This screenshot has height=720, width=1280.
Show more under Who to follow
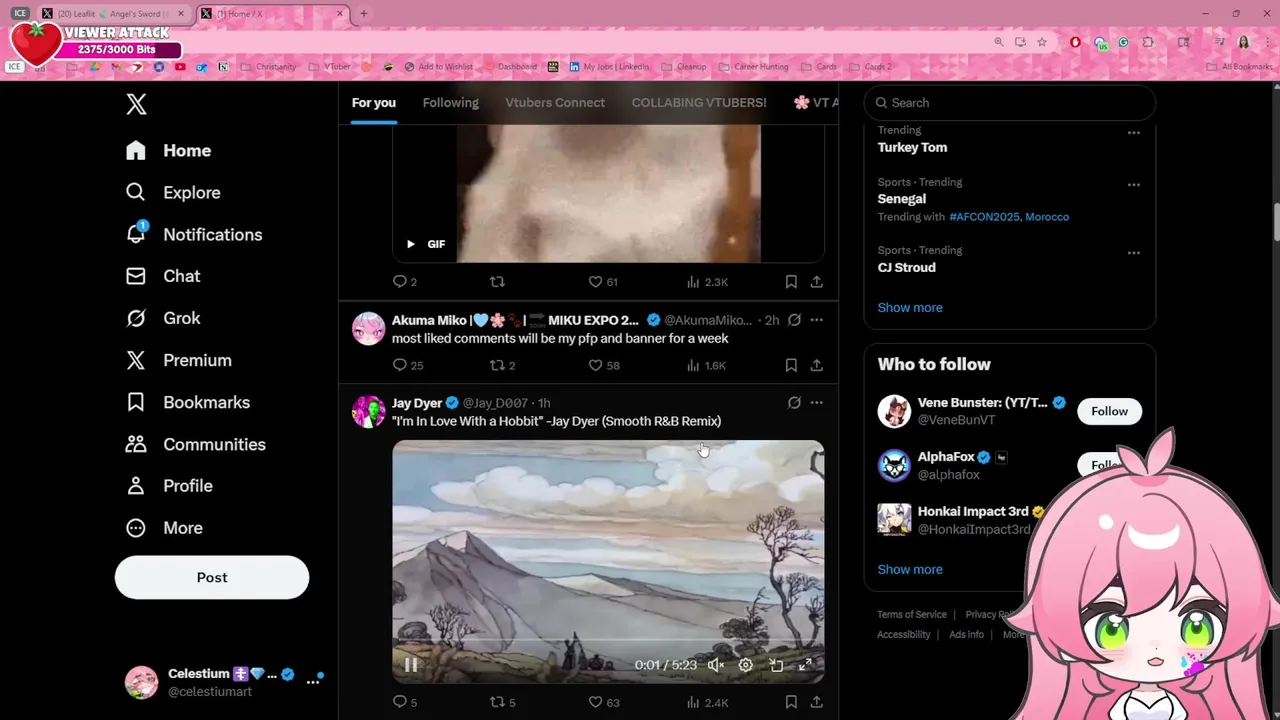910,569
